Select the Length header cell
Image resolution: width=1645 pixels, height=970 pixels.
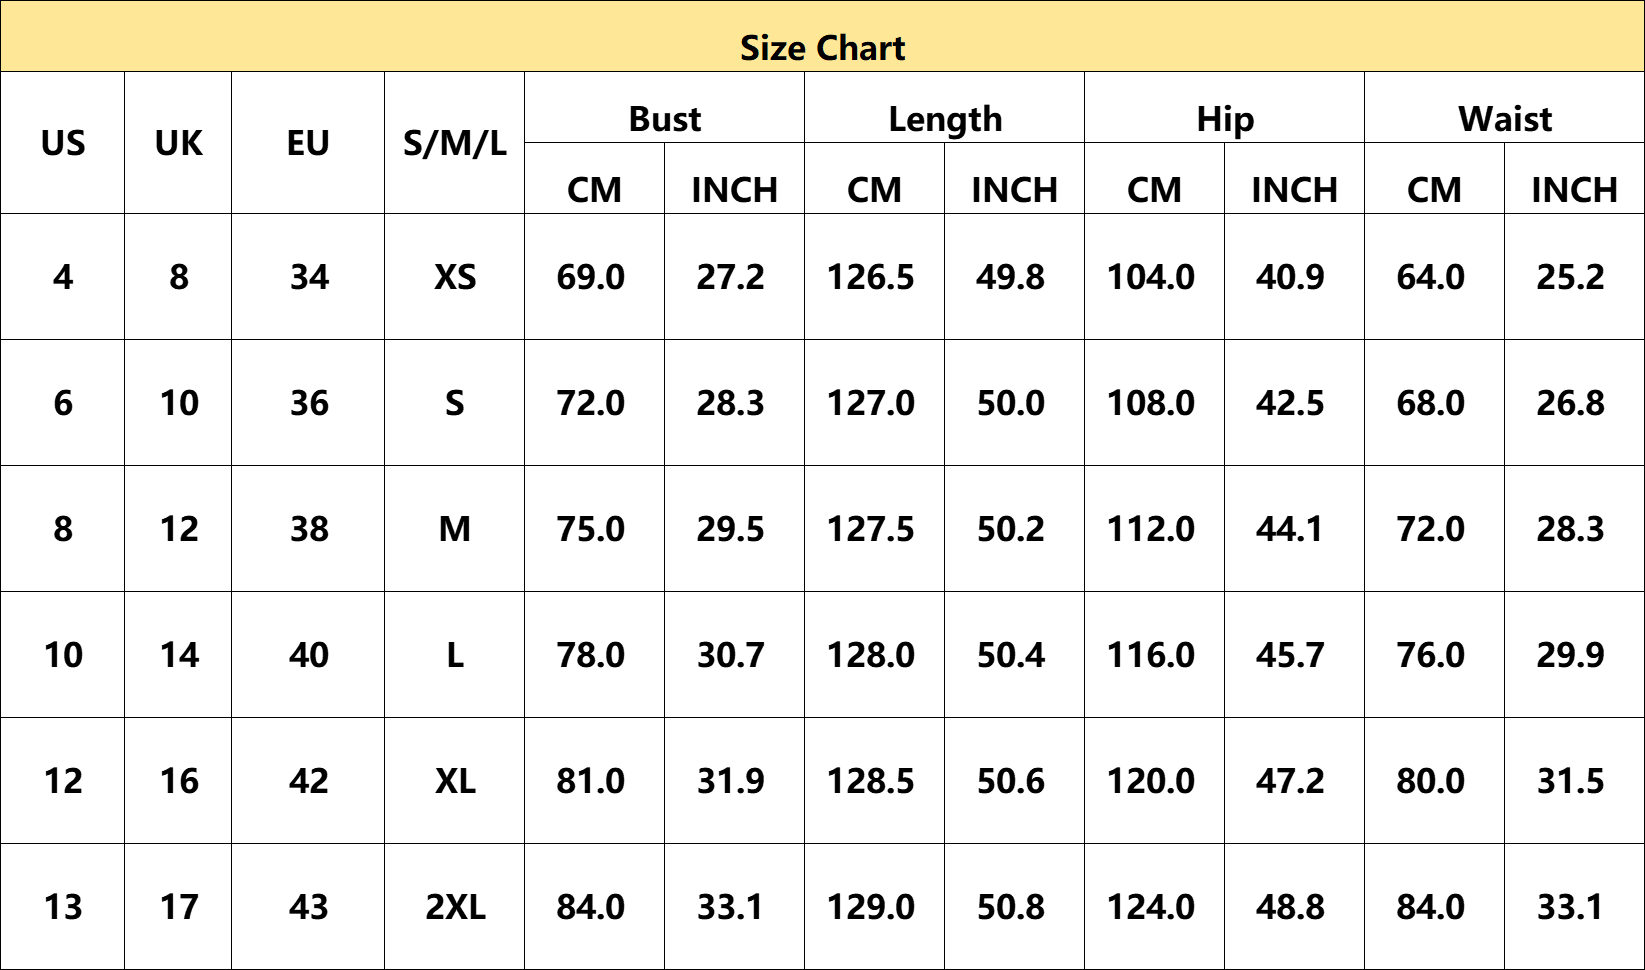pyautogui.click(x=944, y=108)
